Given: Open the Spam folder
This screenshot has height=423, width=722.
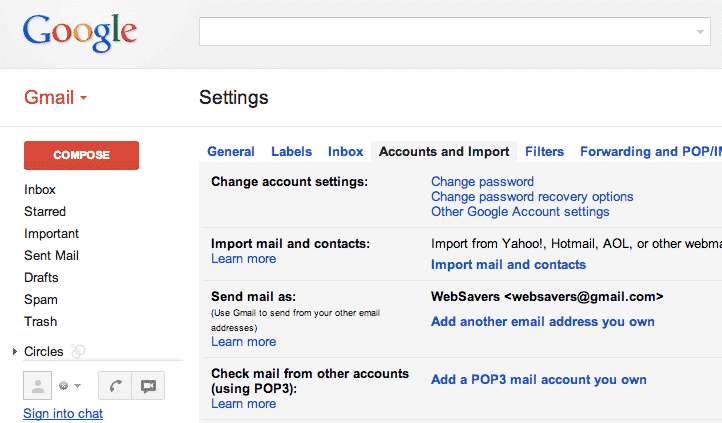Looking at the screenshot, I should [41, 300].
